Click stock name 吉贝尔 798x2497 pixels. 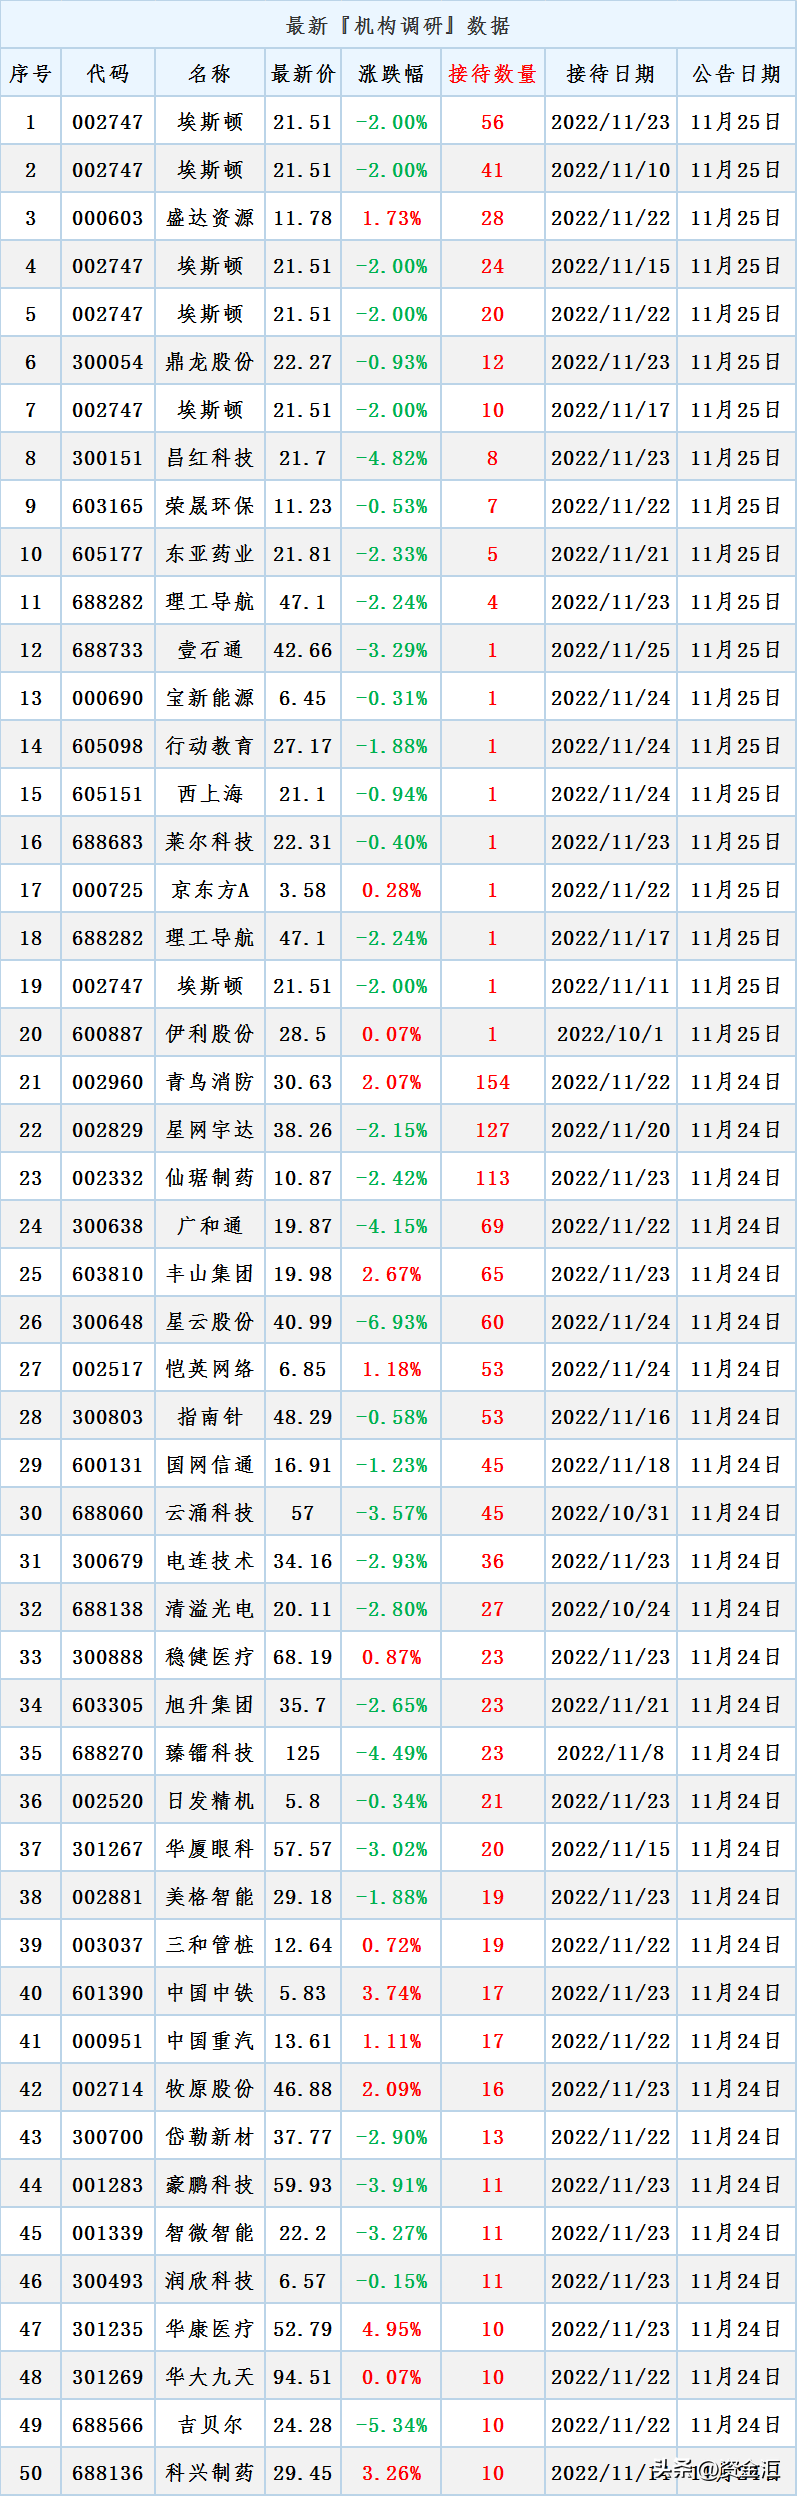point(210,2425)
